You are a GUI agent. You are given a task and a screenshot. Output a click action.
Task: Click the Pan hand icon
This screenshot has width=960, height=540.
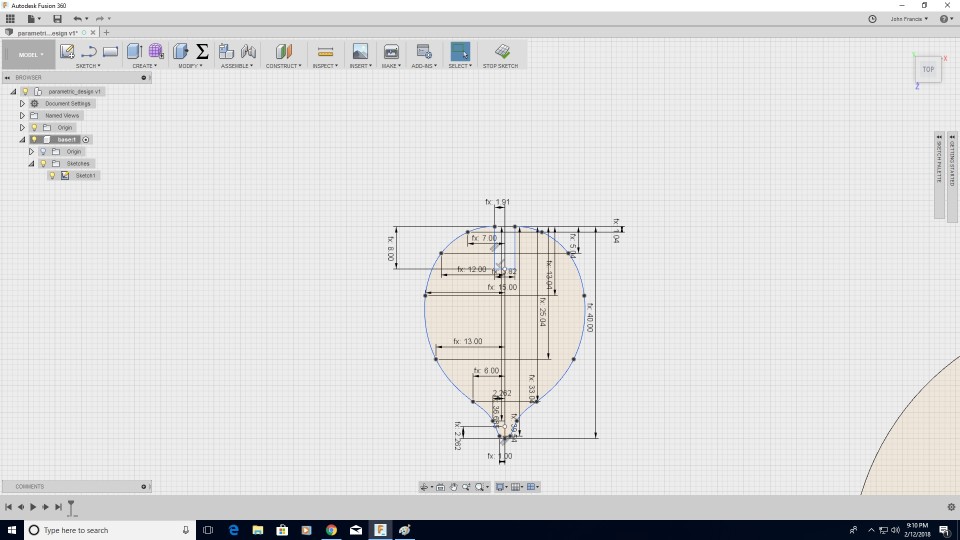(x=453, y=487)
